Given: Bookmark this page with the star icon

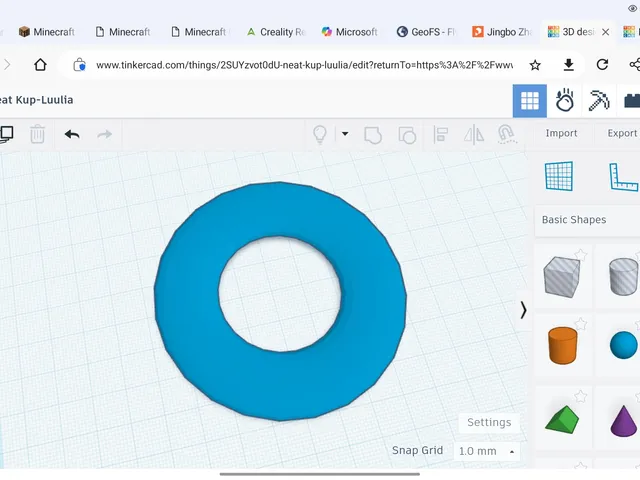Looking at the screenshot, I should (535, 65).
